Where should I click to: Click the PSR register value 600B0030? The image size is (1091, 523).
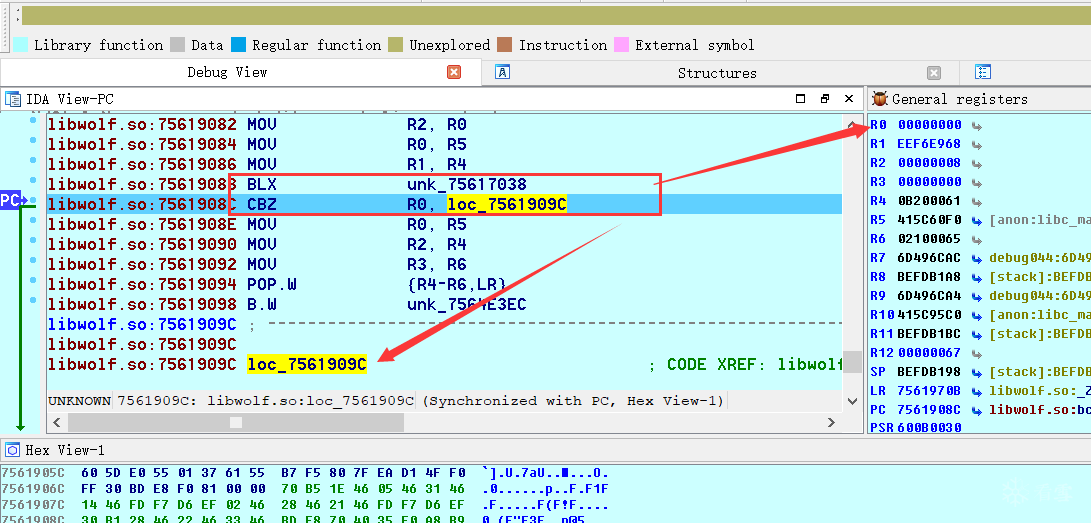(930, 428)
